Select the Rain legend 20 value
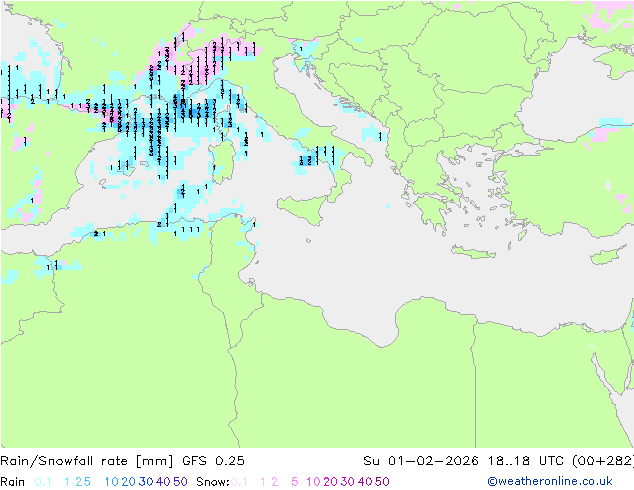This screenshot has width=634, height=490. click(129, 482)
